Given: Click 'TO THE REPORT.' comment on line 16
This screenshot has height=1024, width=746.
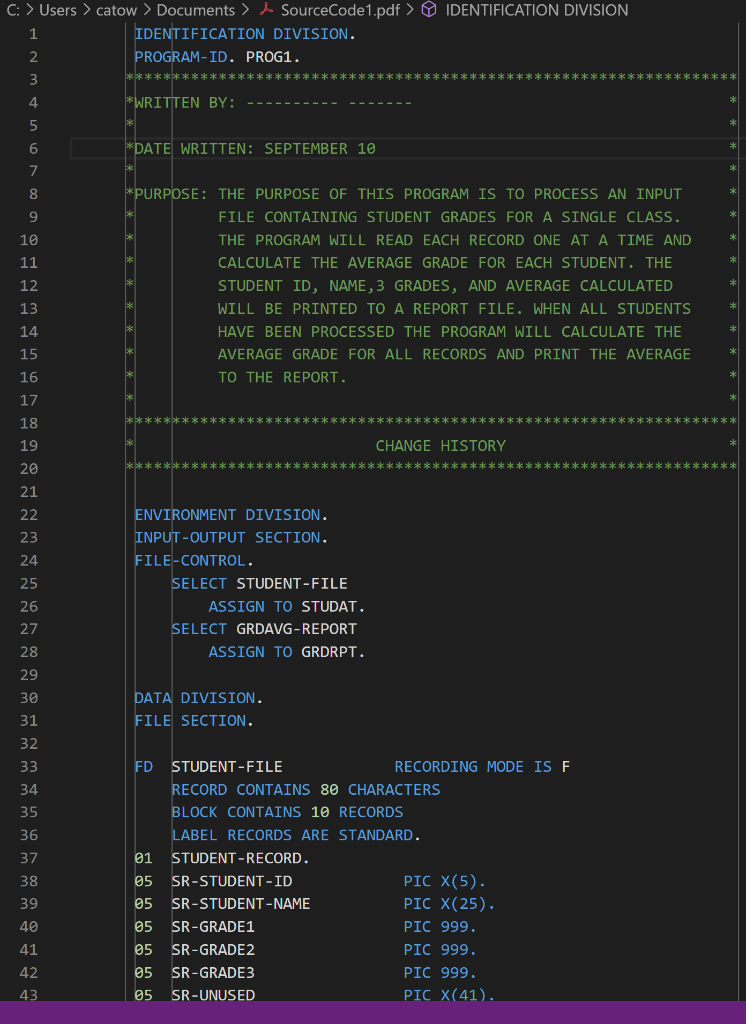Looking at the screenshot, I should (x=282, y=377).
